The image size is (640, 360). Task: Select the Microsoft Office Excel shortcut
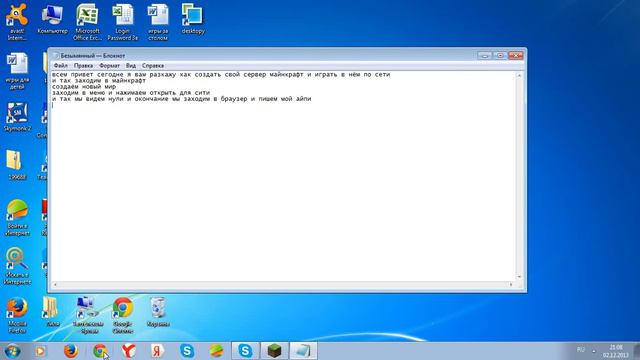point(87,22)
